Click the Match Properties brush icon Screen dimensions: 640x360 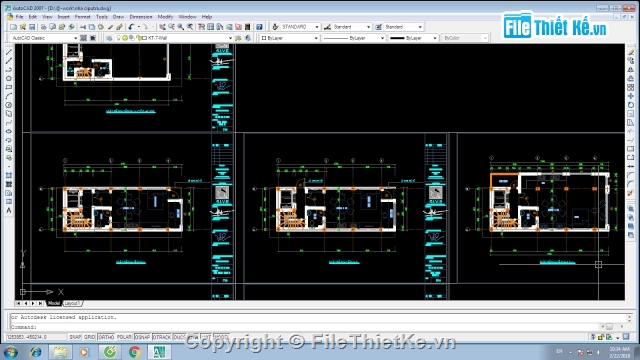click(119, 27)
